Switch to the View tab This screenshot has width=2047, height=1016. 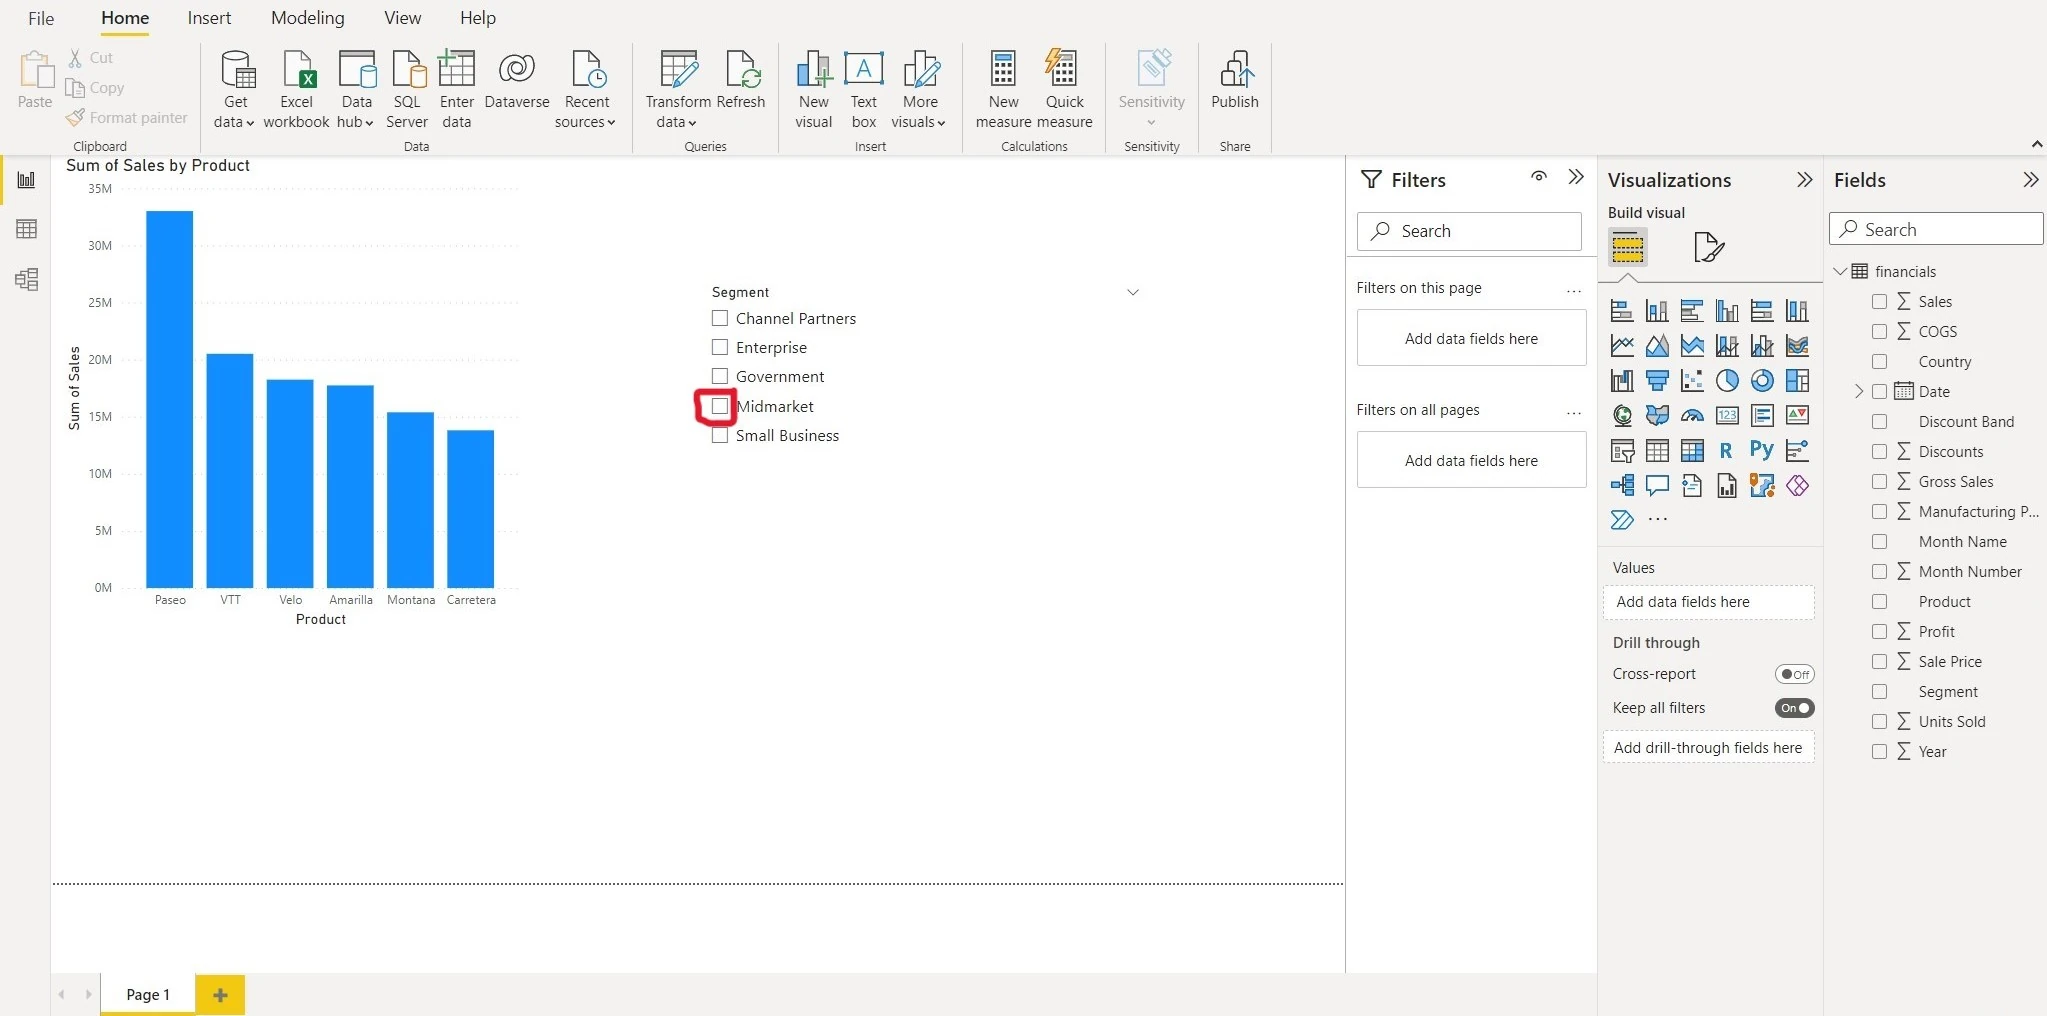pyautogui.click(x=403, y=18)
